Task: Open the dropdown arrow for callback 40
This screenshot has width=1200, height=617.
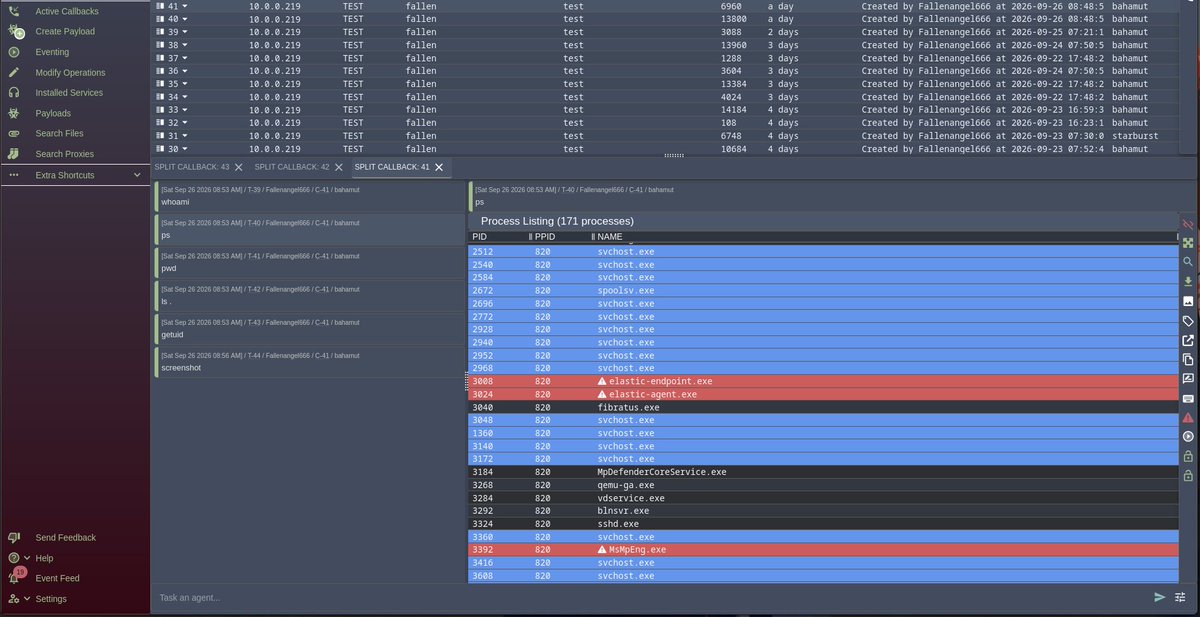Action: pos(185,19)
